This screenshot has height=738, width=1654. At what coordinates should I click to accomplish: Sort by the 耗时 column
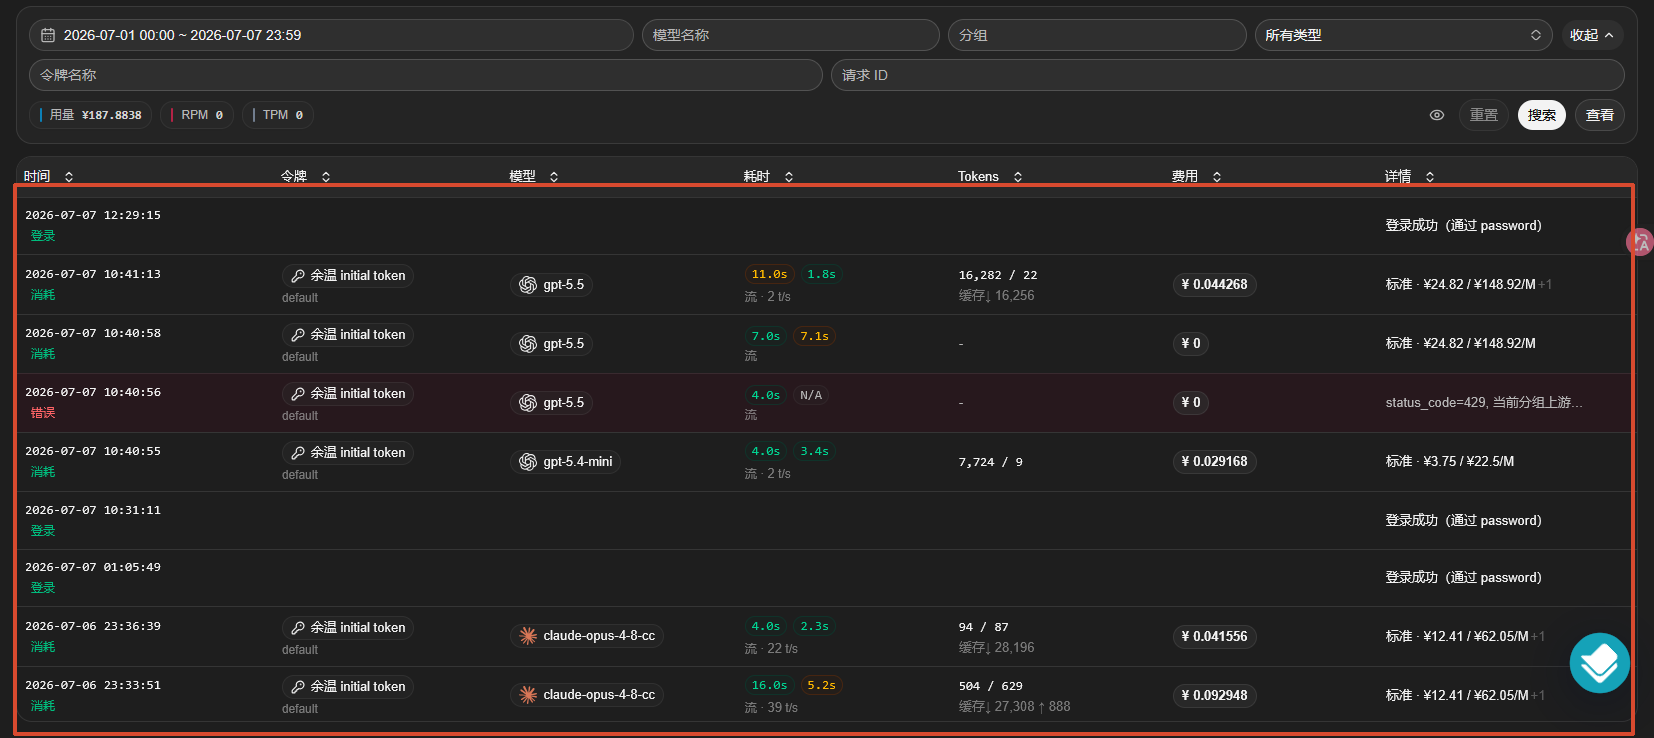point(768,176)
